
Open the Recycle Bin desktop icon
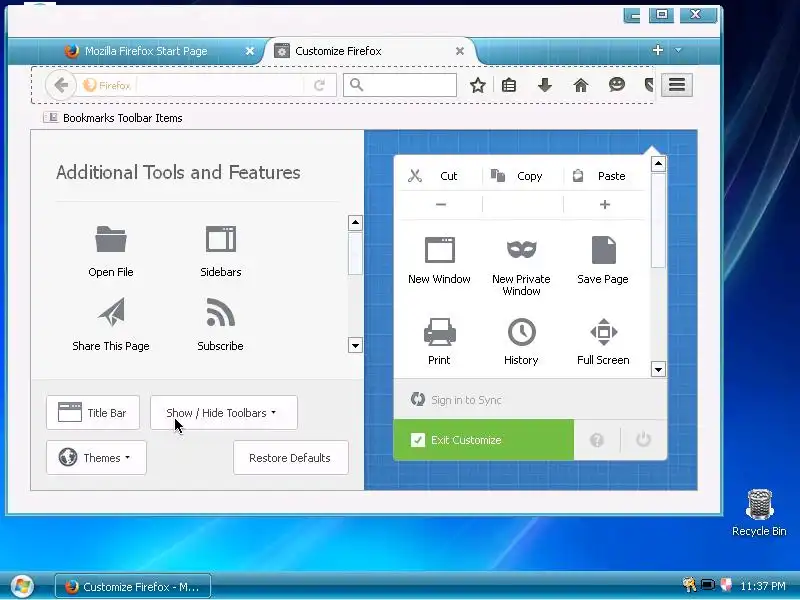tap(759, 513)
